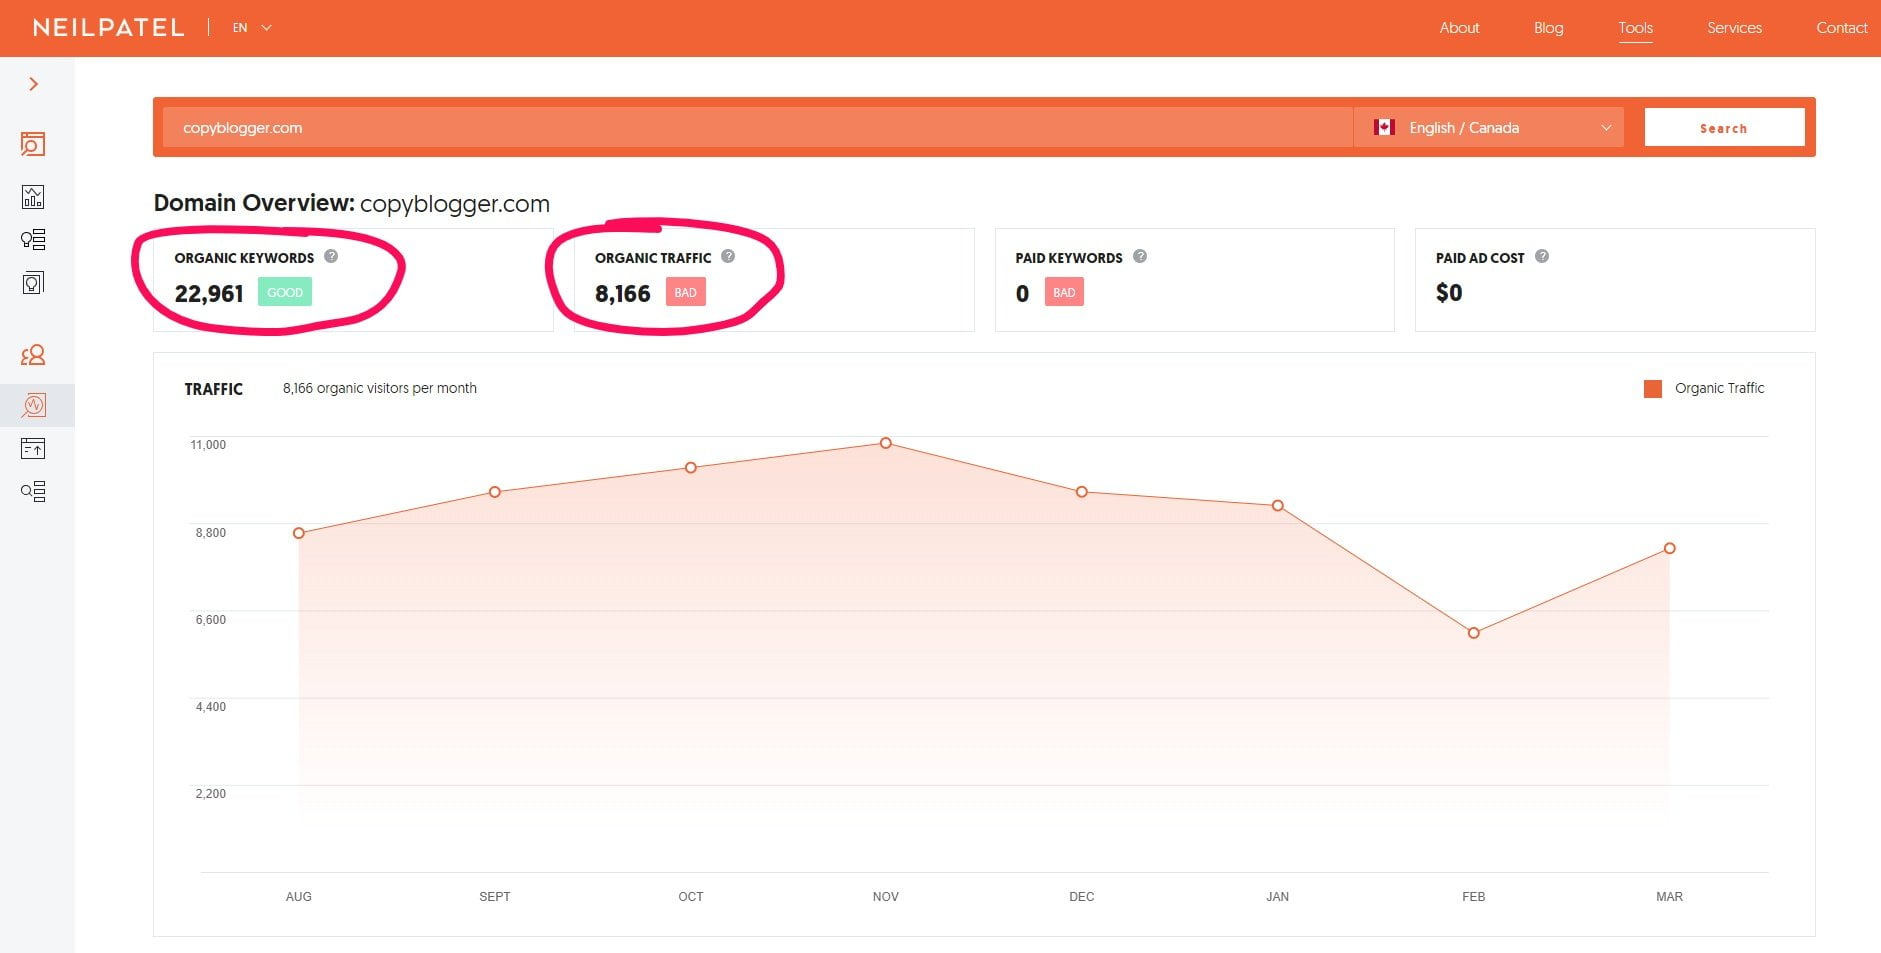Go to the Blog menu item
Viewport: 1881px width, 953px height.
point(1548,28)
